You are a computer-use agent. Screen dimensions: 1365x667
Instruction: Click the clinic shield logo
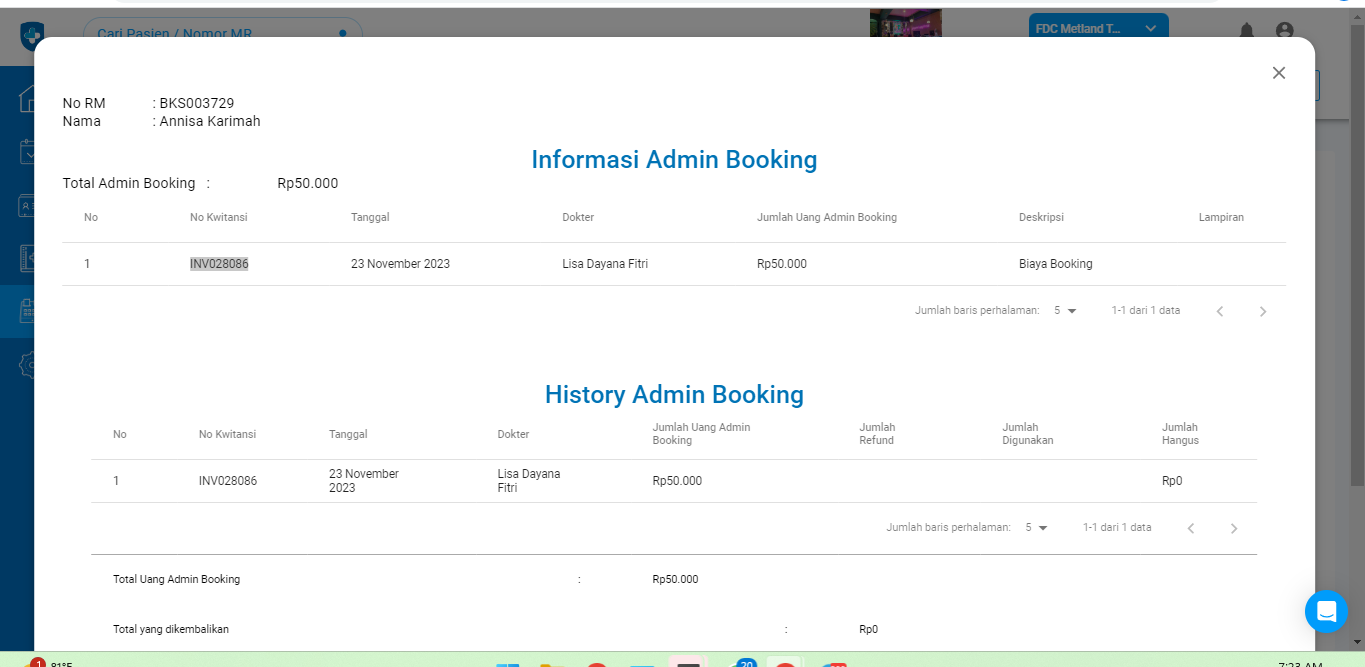(x=32, y=35)
